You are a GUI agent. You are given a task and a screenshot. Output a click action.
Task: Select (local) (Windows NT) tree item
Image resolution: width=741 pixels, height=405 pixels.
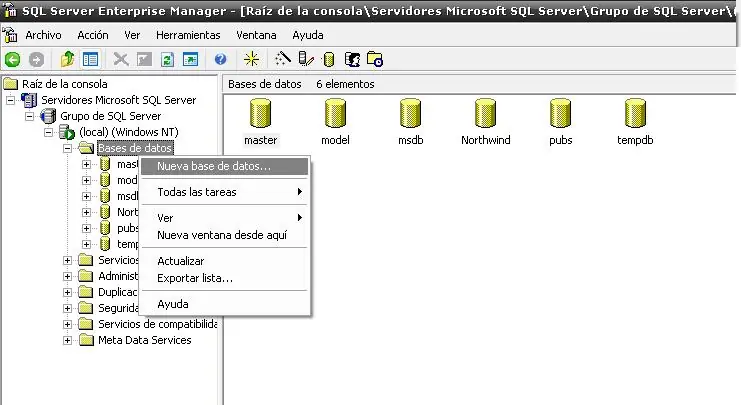(x=129, y=132)
